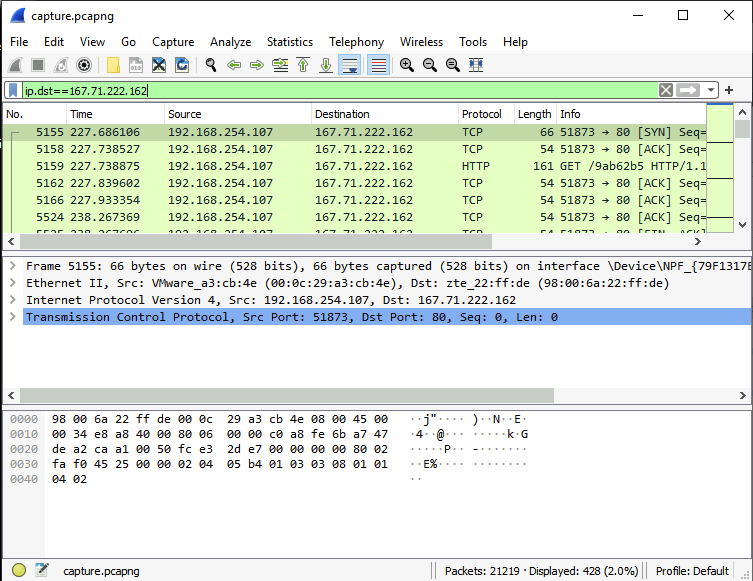Image resolution: width=753 pixels, height=581 pixels.
Task: Open capture file properties status icon
Action: (42, 570)
